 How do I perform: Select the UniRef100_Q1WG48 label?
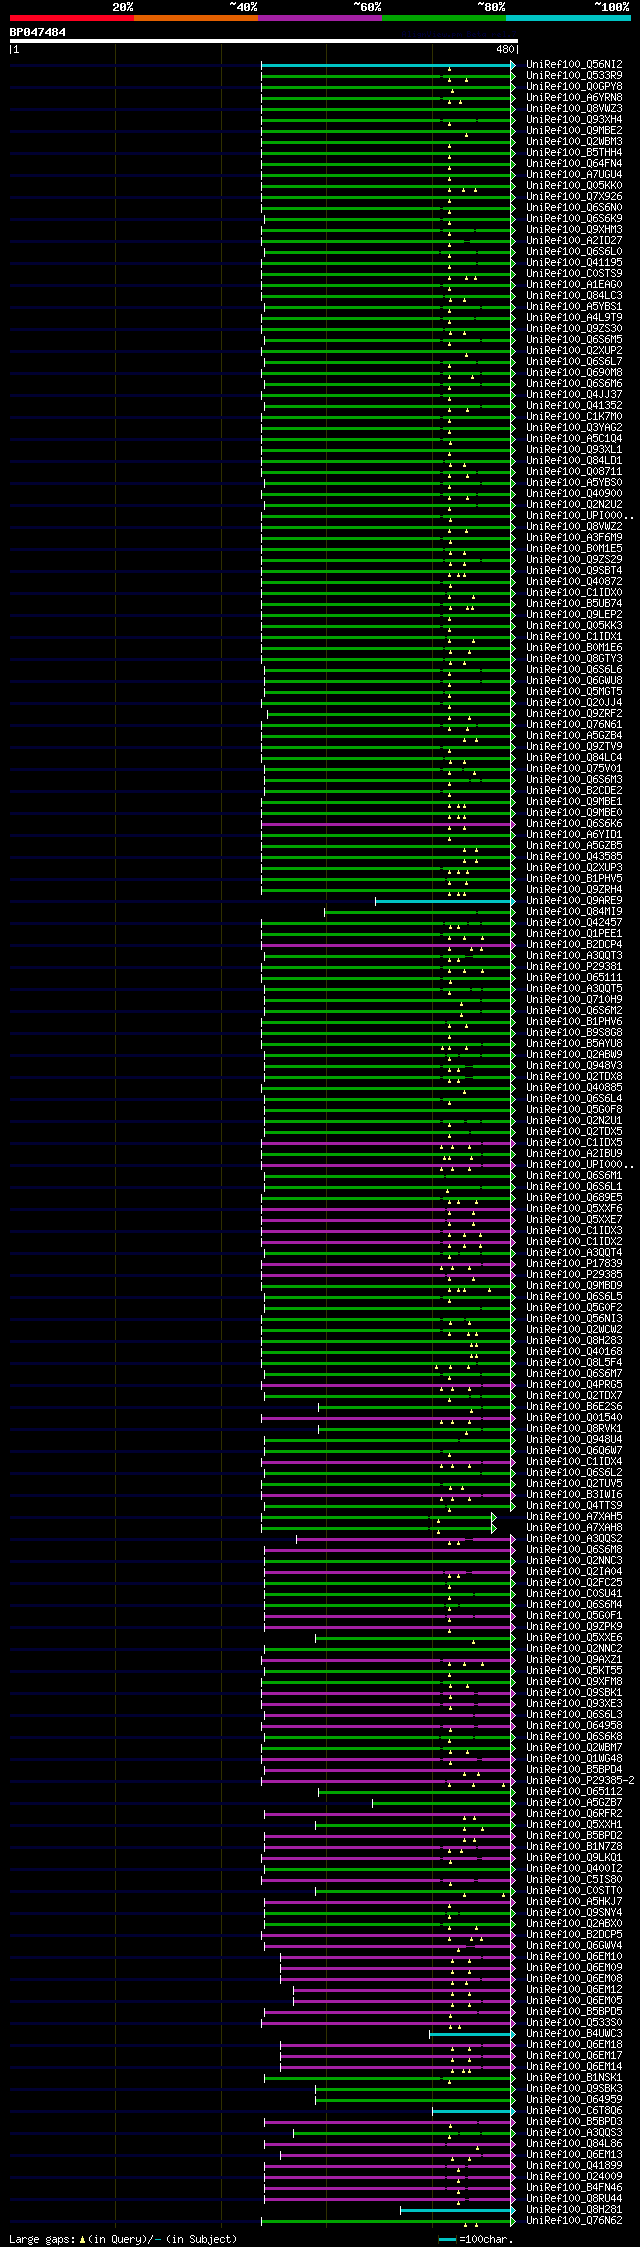click(x=574, y=1758)
